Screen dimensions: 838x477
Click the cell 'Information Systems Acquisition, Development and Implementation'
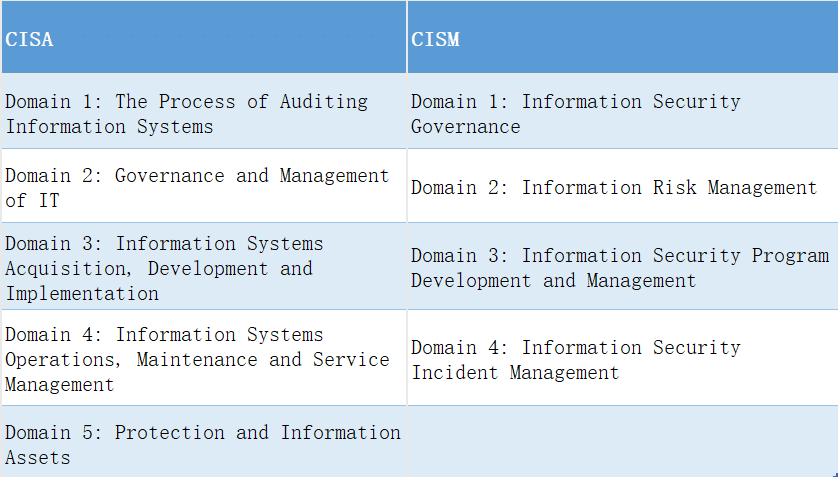pos(204,266)
